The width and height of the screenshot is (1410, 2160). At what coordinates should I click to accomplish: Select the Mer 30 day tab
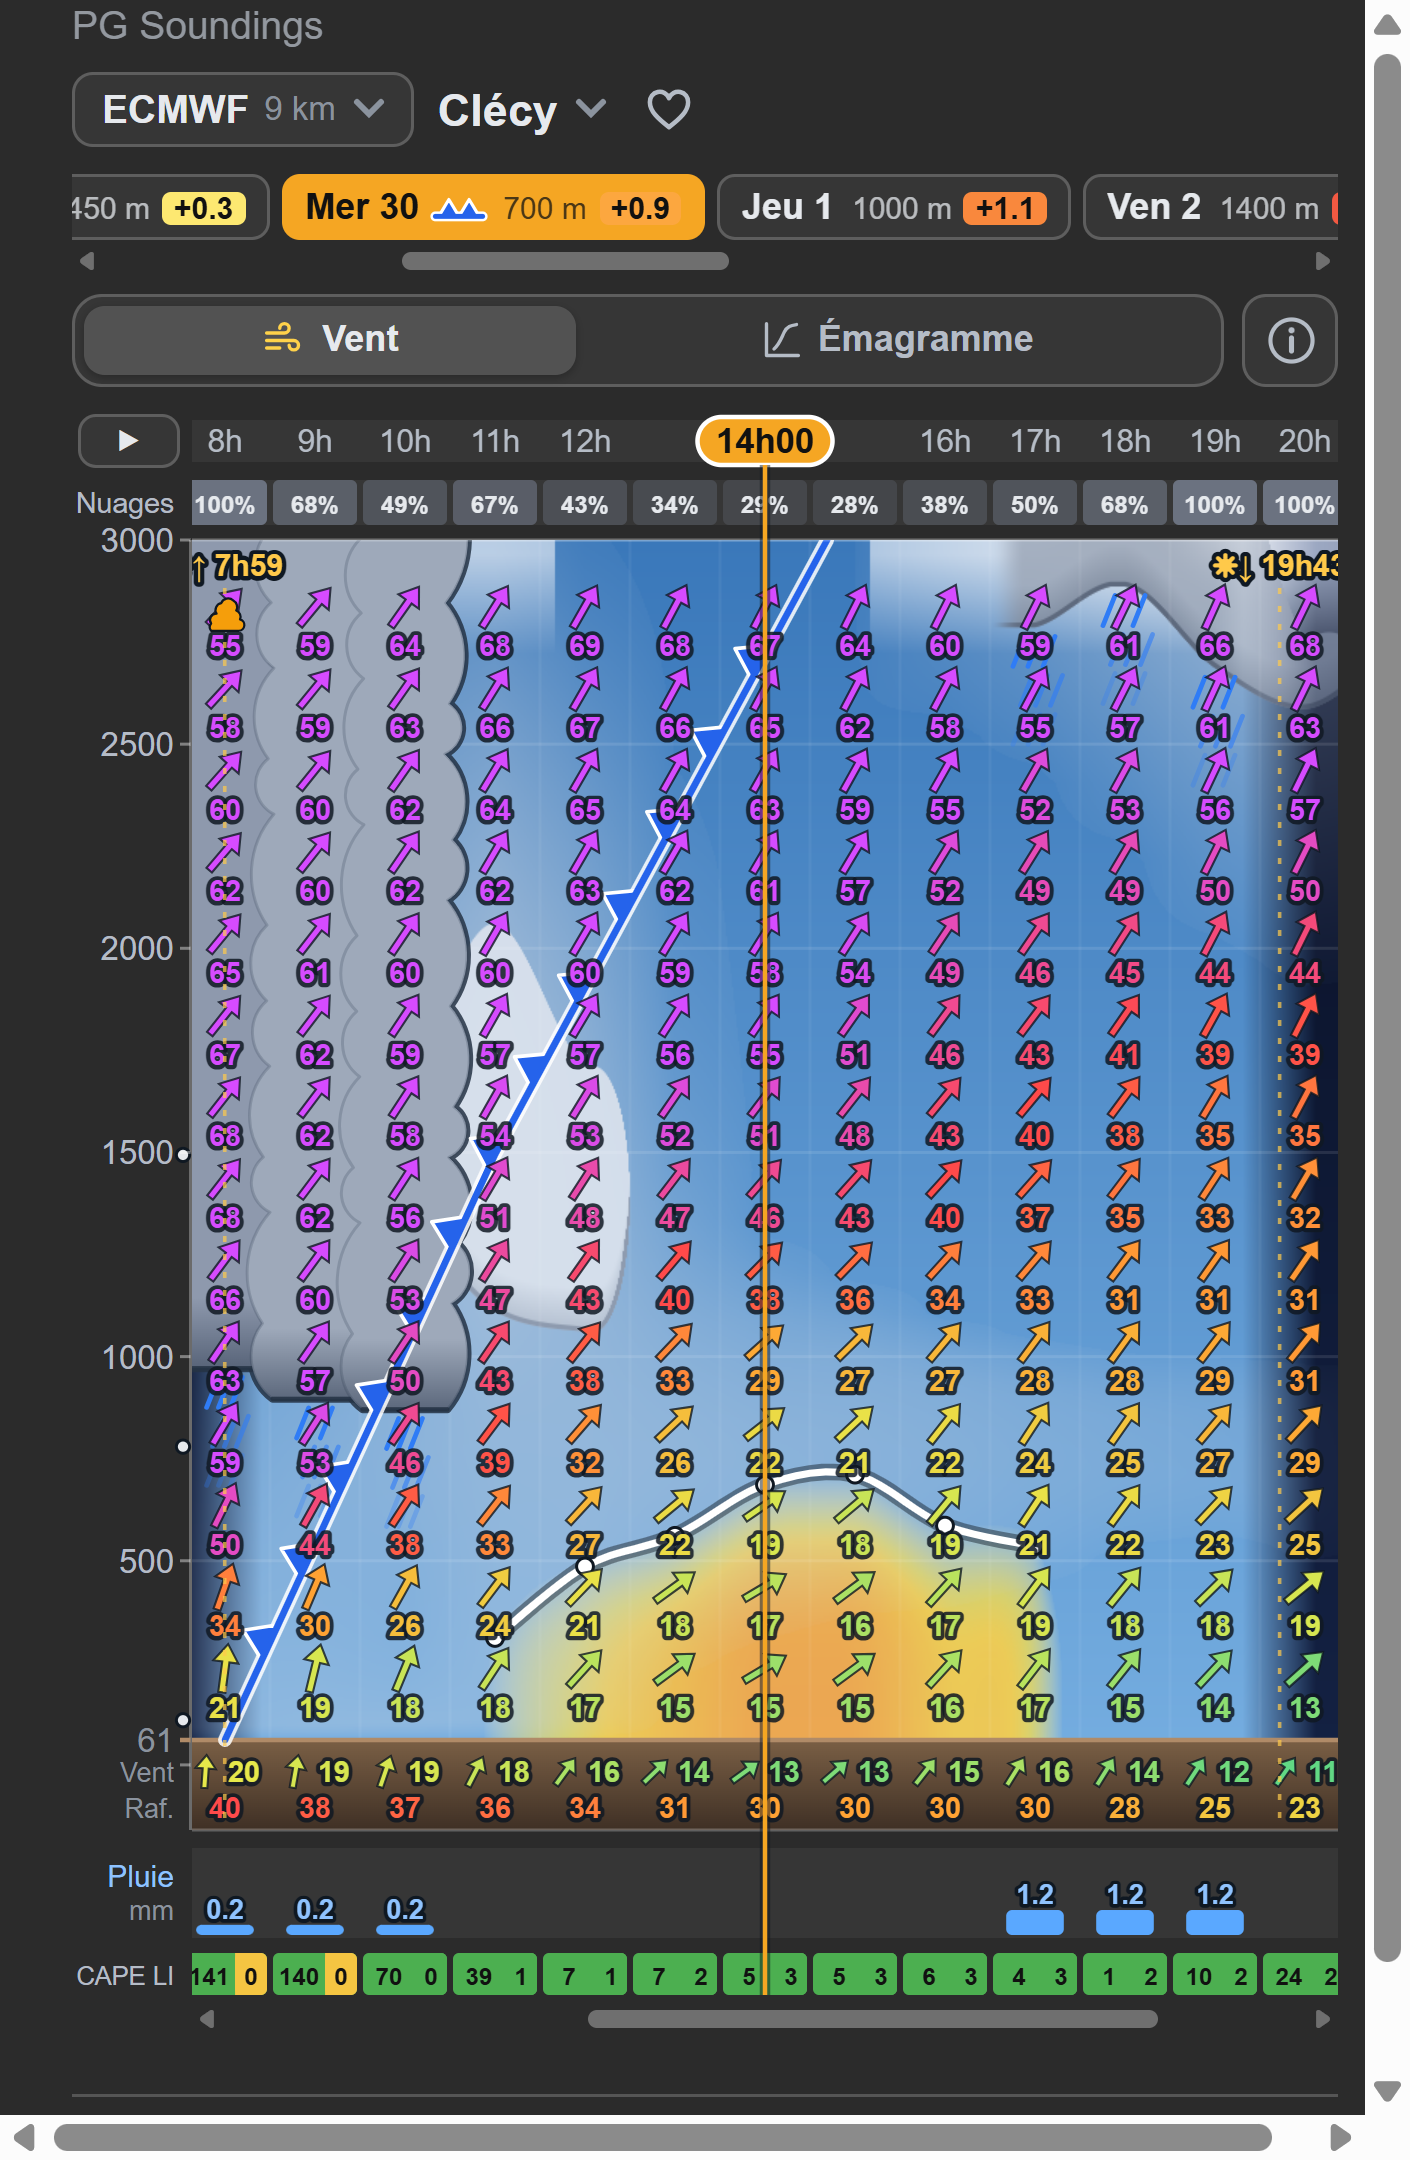pyautogui.click(x=493, y=207)
